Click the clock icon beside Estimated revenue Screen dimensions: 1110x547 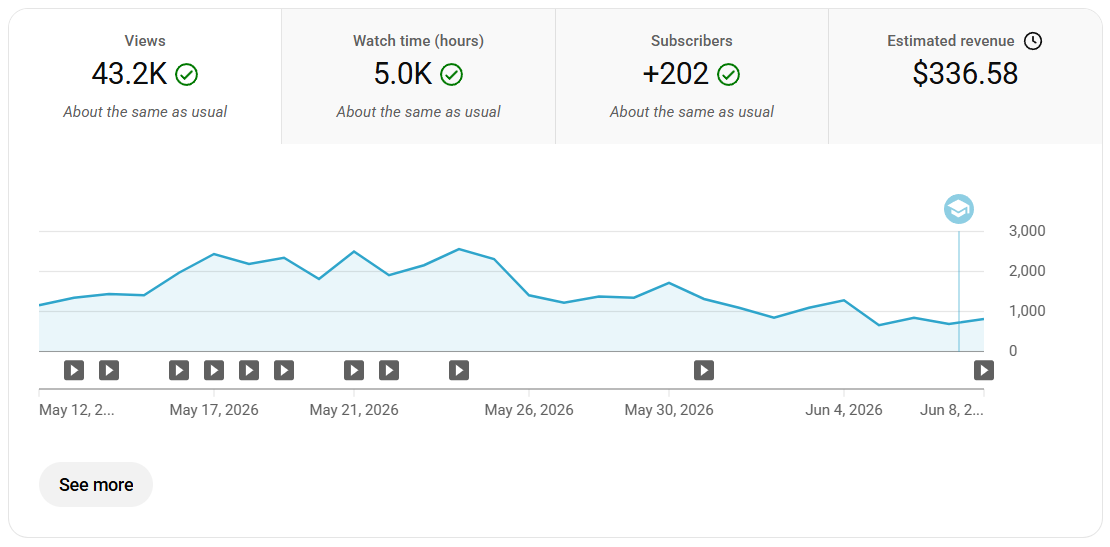pyautogui.click(x=1034, y=41)
